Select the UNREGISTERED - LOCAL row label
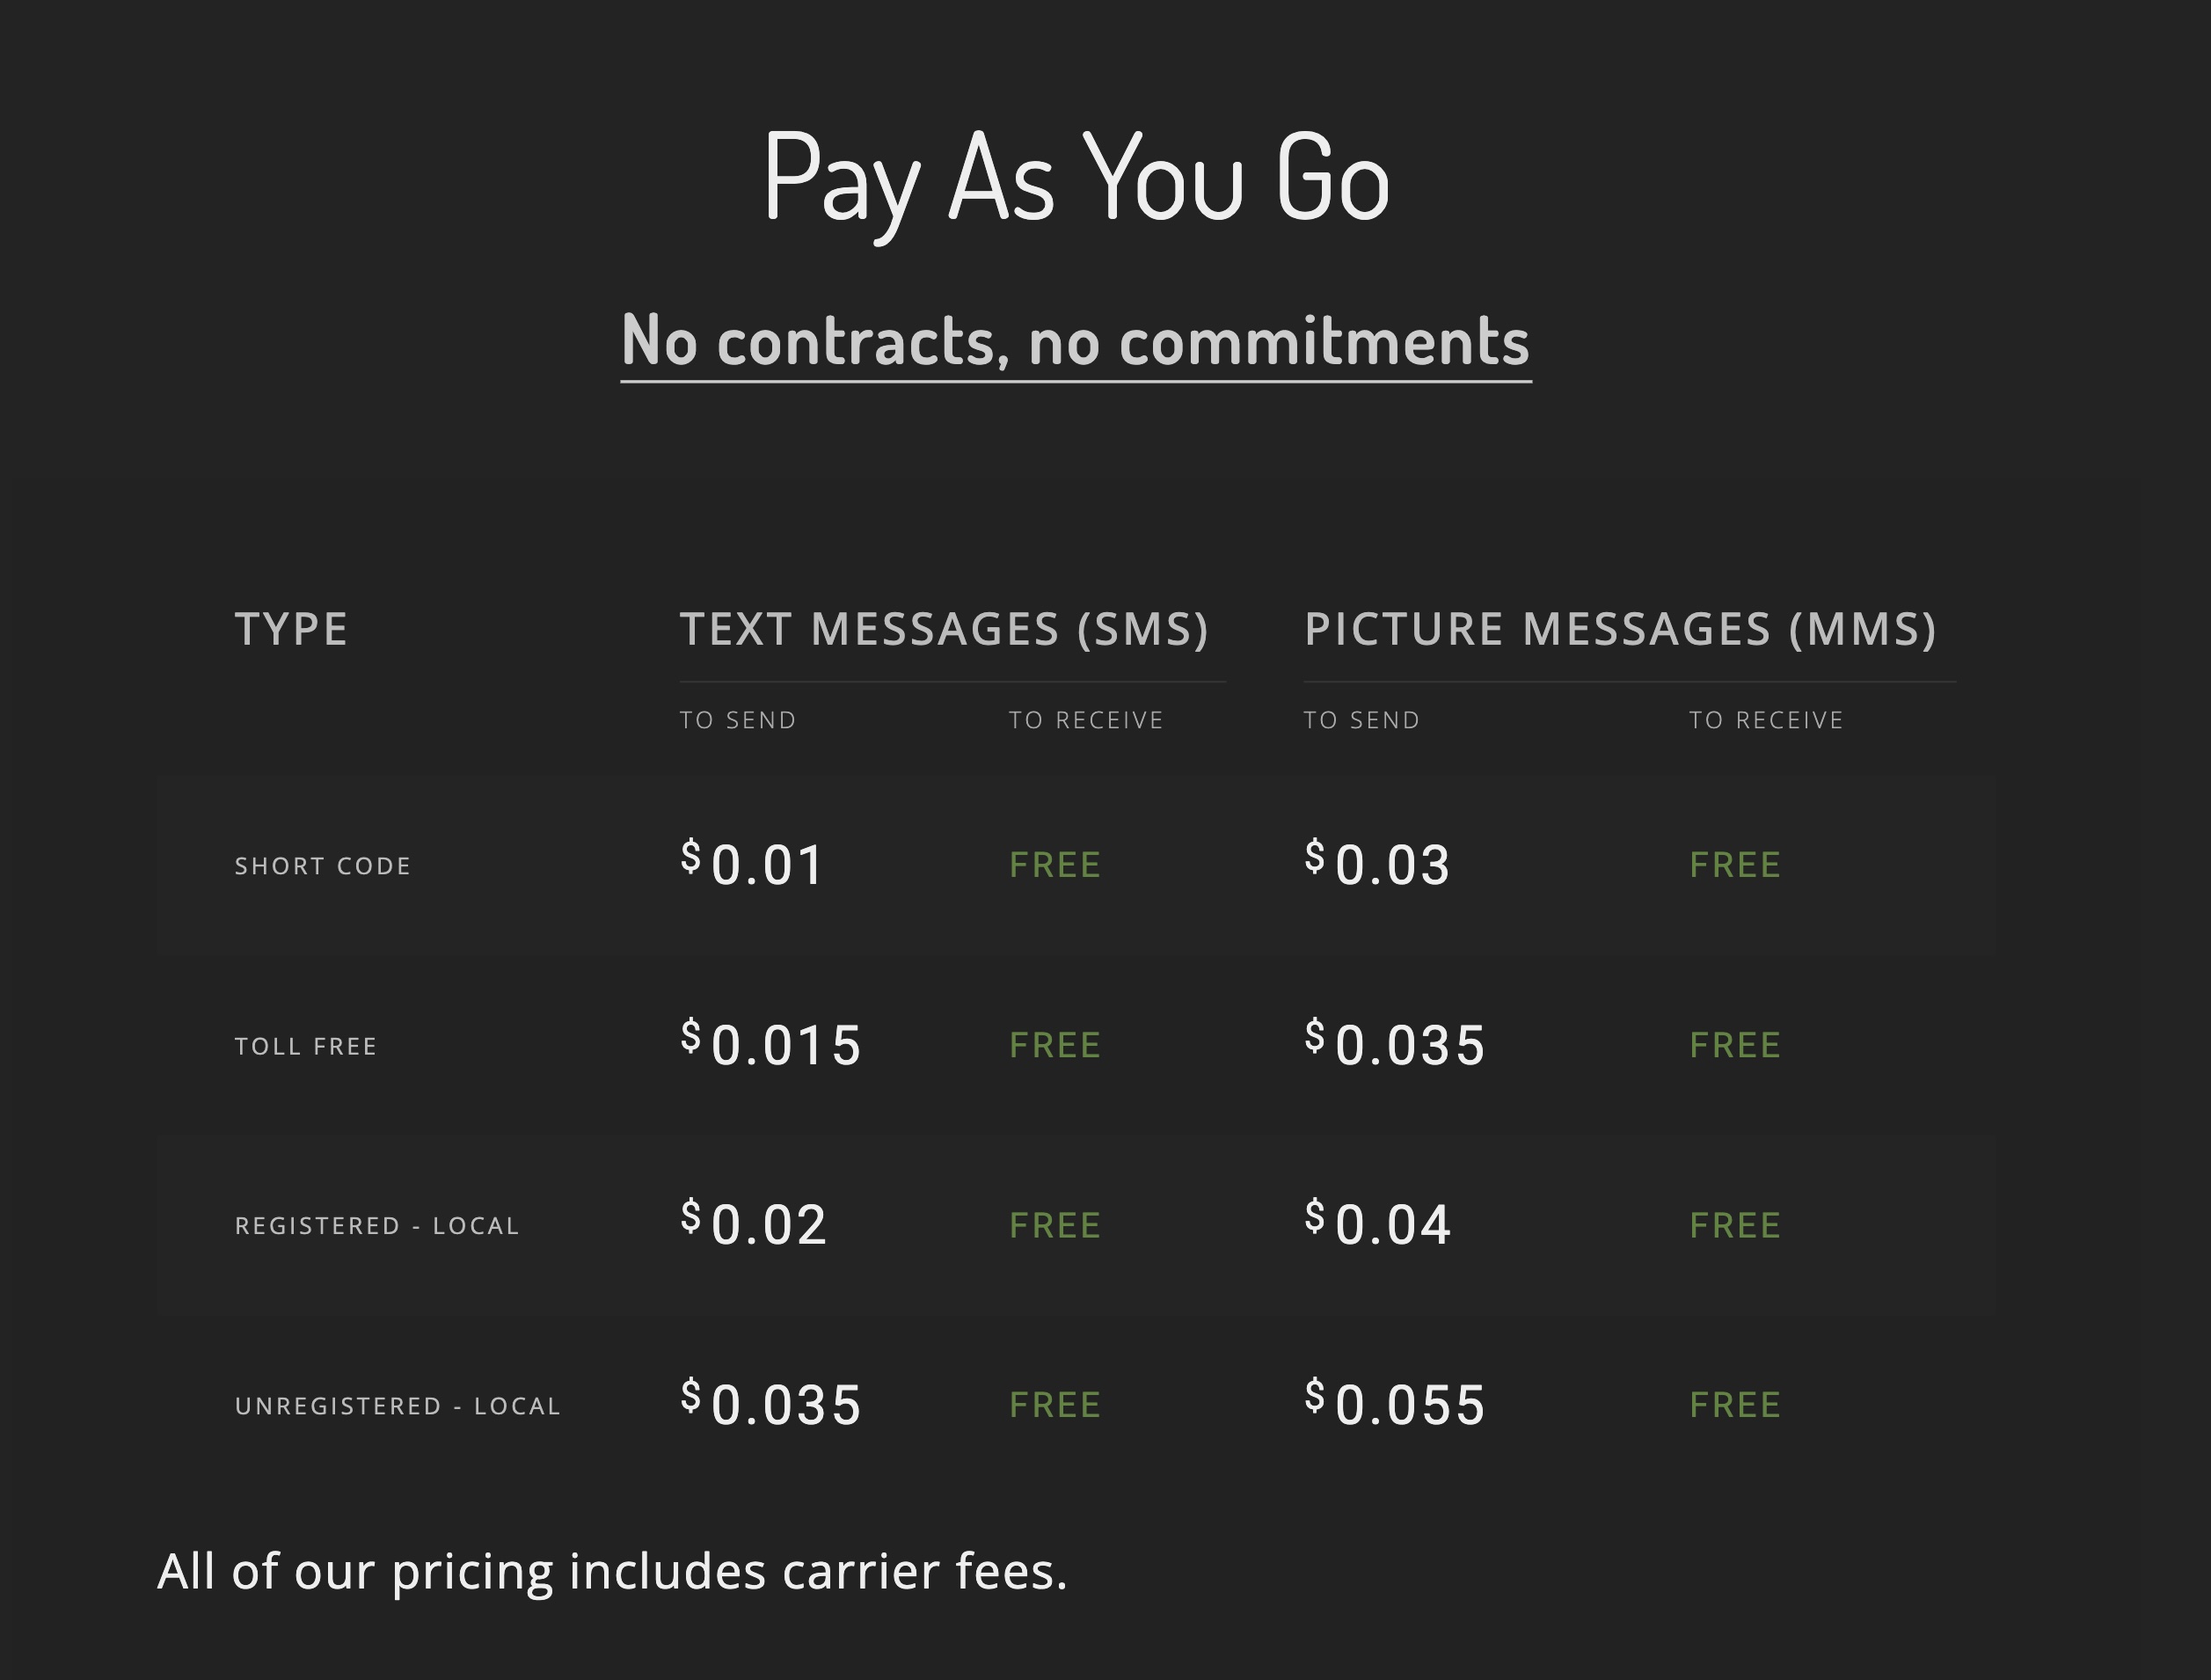Viewport: 2211px width, 1680px height. point(397,1406)
